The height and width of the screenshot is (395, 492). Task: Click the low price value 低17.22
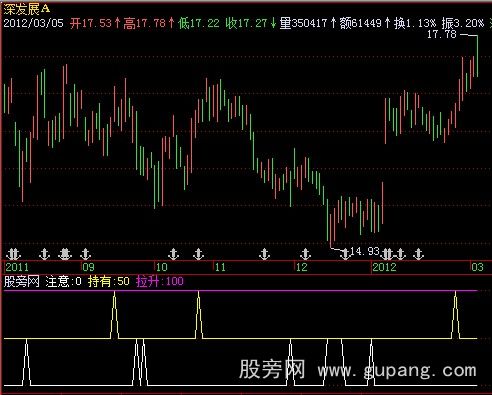coord(199,23)
